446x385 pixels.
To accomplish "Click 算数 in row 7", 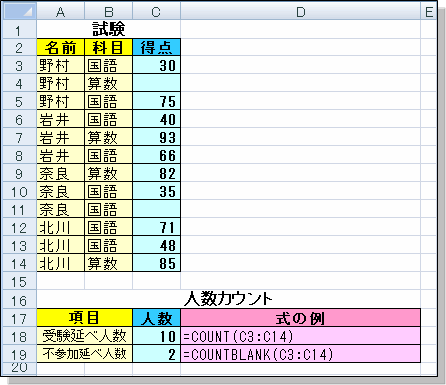I will click(108, 137).
